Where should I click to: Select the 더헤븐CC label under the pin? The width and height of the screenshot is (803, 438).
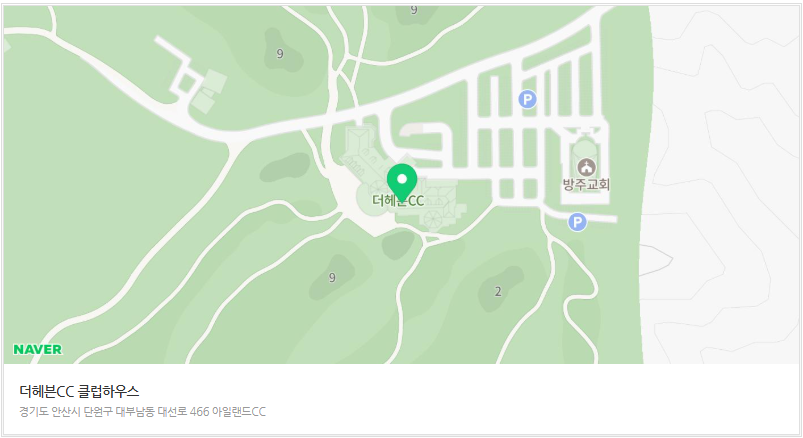point(398,200)
